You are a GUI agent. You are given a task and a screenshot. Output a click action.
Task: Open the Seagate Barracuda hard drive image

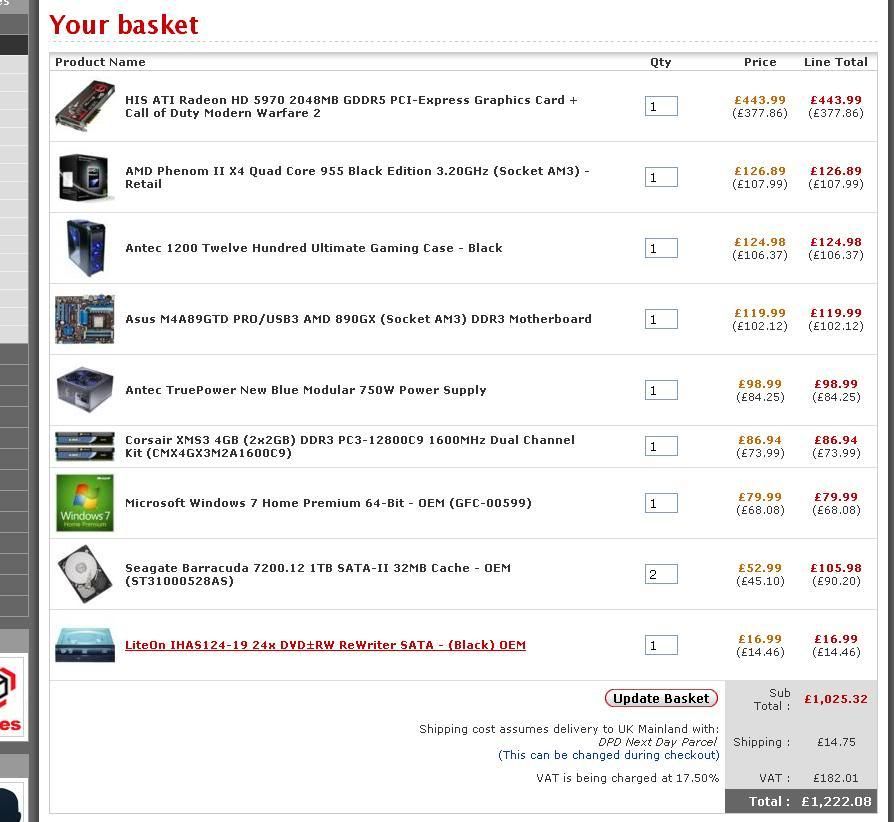coord(85,574)
